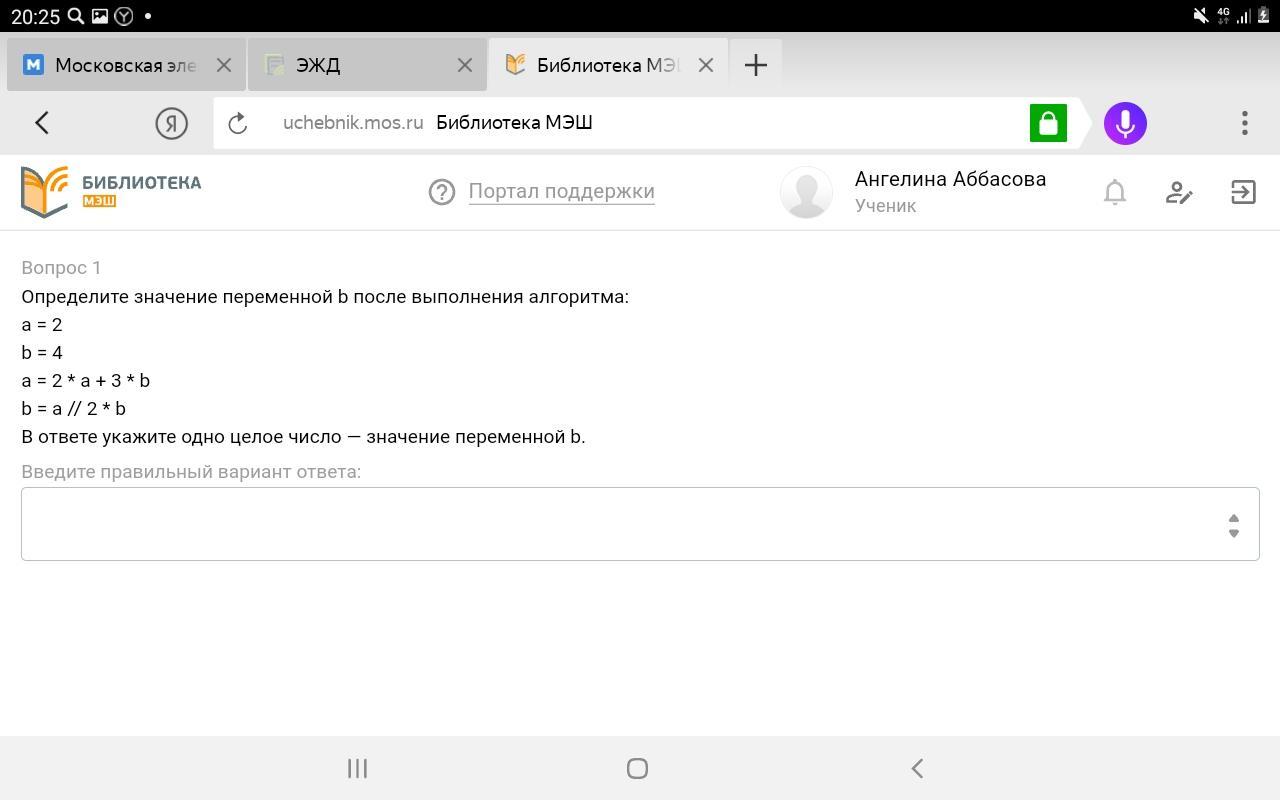This screenshot has width=1280, height=800.
Task: Click the line 'a = 2 * a + 3 * b'
Action: tap(86, 380)
